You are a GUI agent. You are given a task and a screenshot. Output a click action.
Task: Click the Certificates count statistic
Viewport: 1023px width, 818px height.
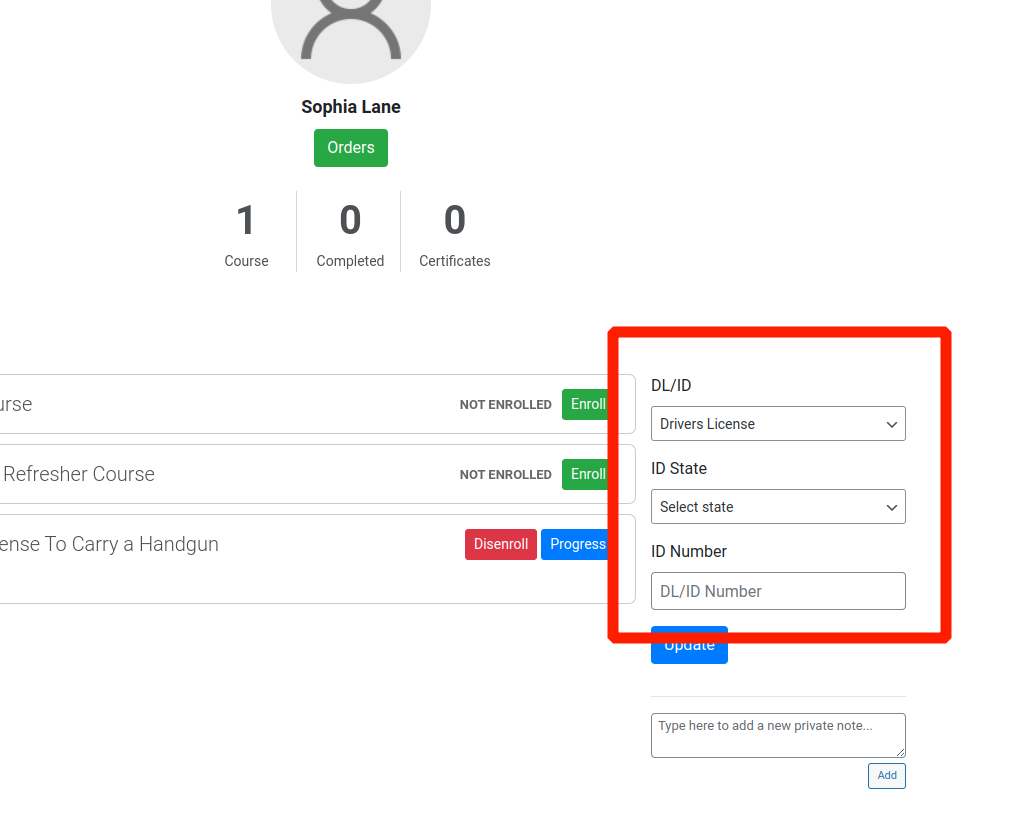click(455, 234)
